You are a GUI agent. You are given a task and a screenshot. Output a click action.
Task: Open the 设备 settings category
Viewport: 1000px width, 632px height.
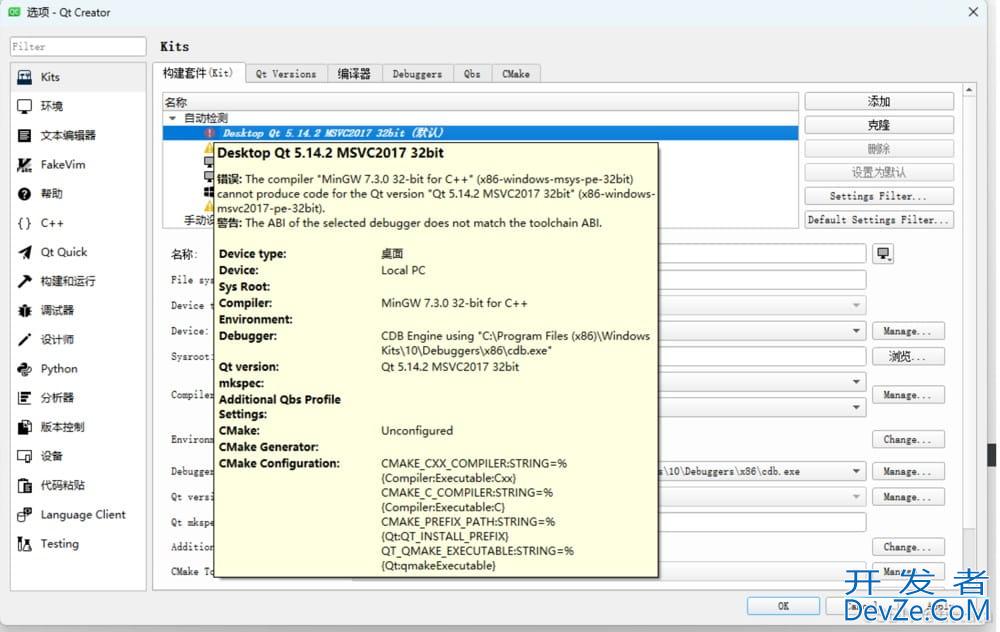click(78, 456)
